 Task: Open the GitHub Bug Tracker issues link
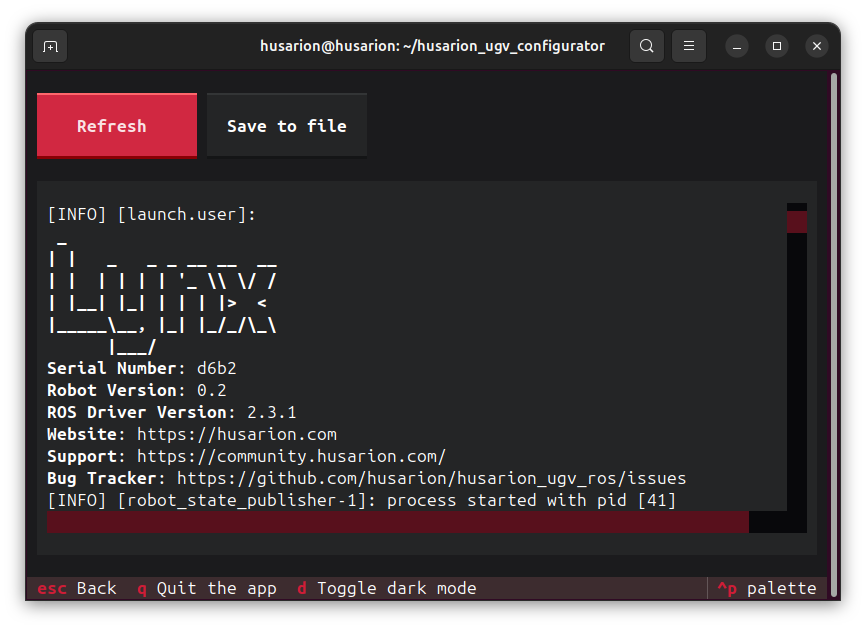click(x=431, y=478)
